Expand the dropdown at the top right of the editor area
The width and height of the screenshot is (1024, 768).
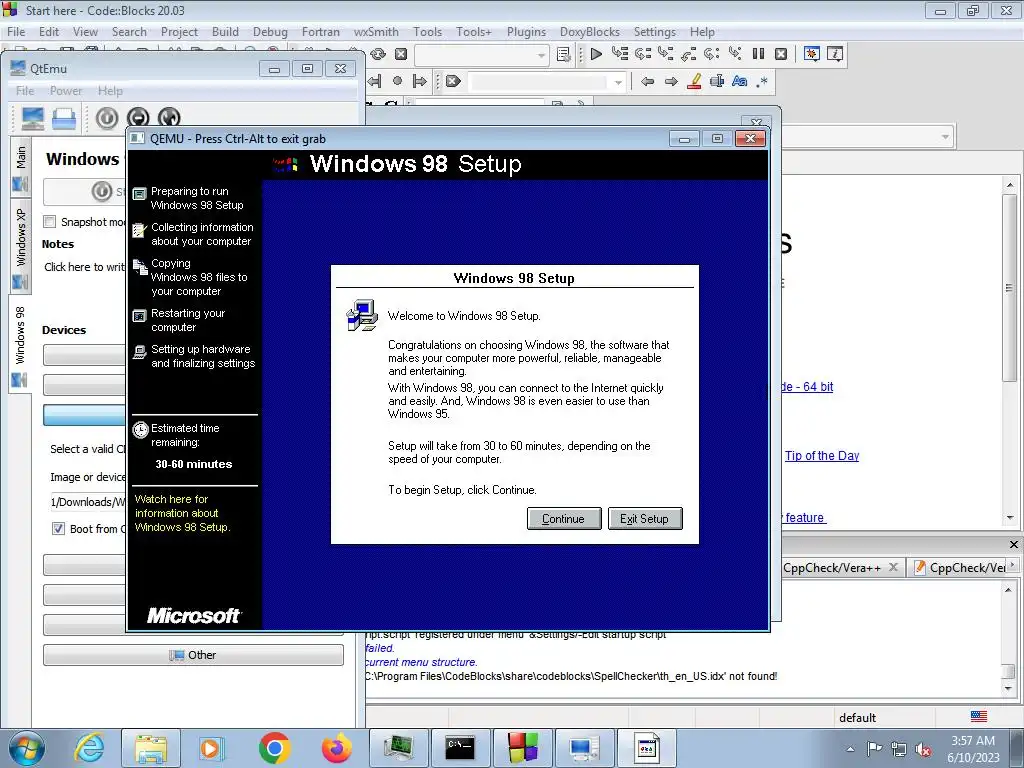pyautogui.click(x=945, y=136)
